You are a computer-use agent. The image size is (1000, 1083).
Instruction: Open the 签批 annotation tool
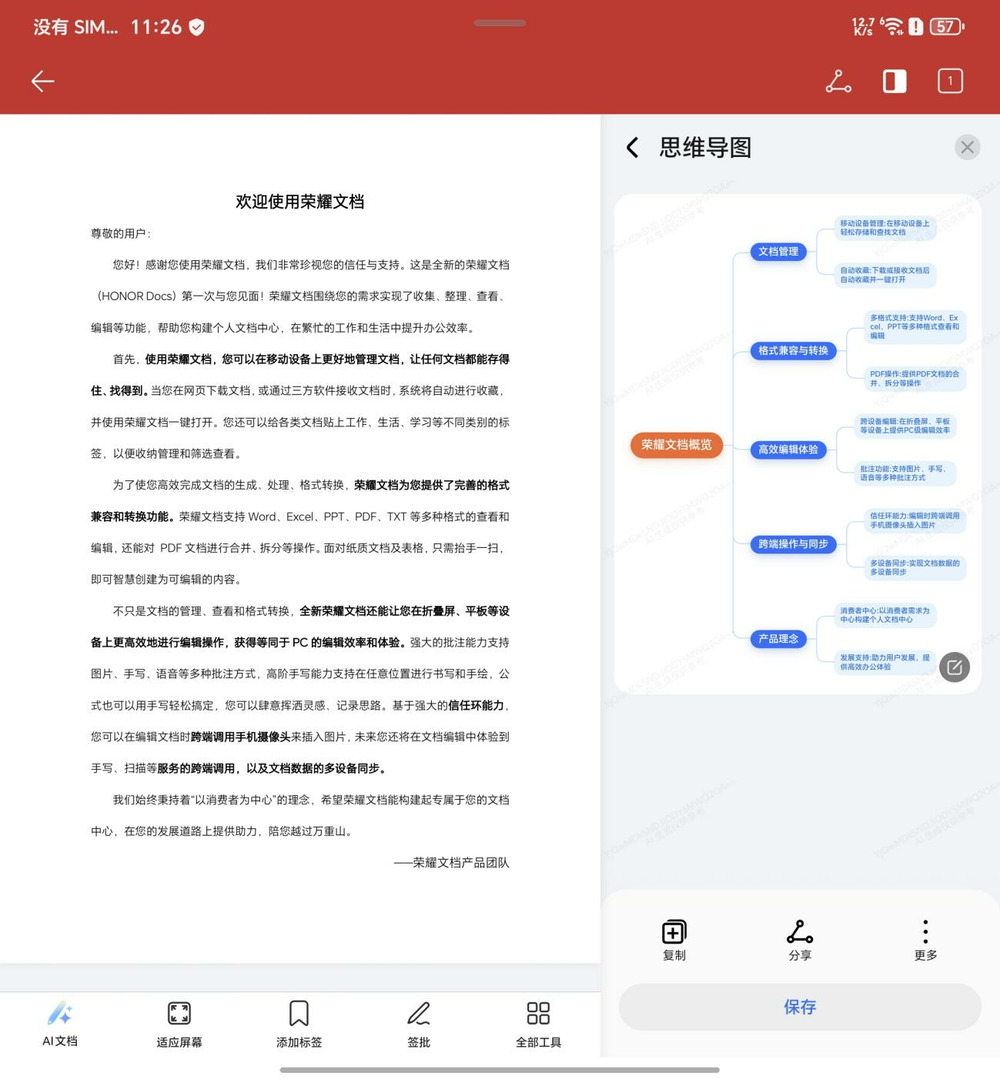[419, 1024]
